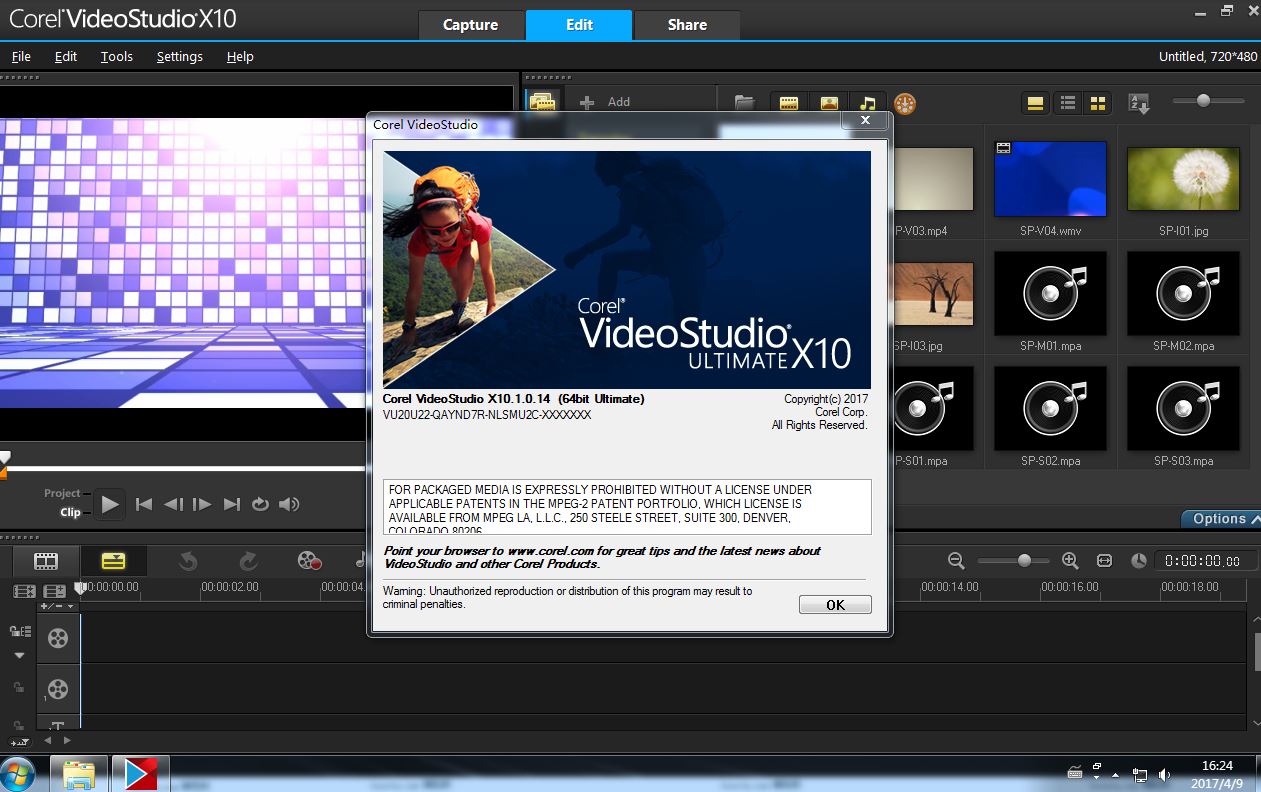
Task: Jump to the start with the Home control
Action: pos(144,505)
